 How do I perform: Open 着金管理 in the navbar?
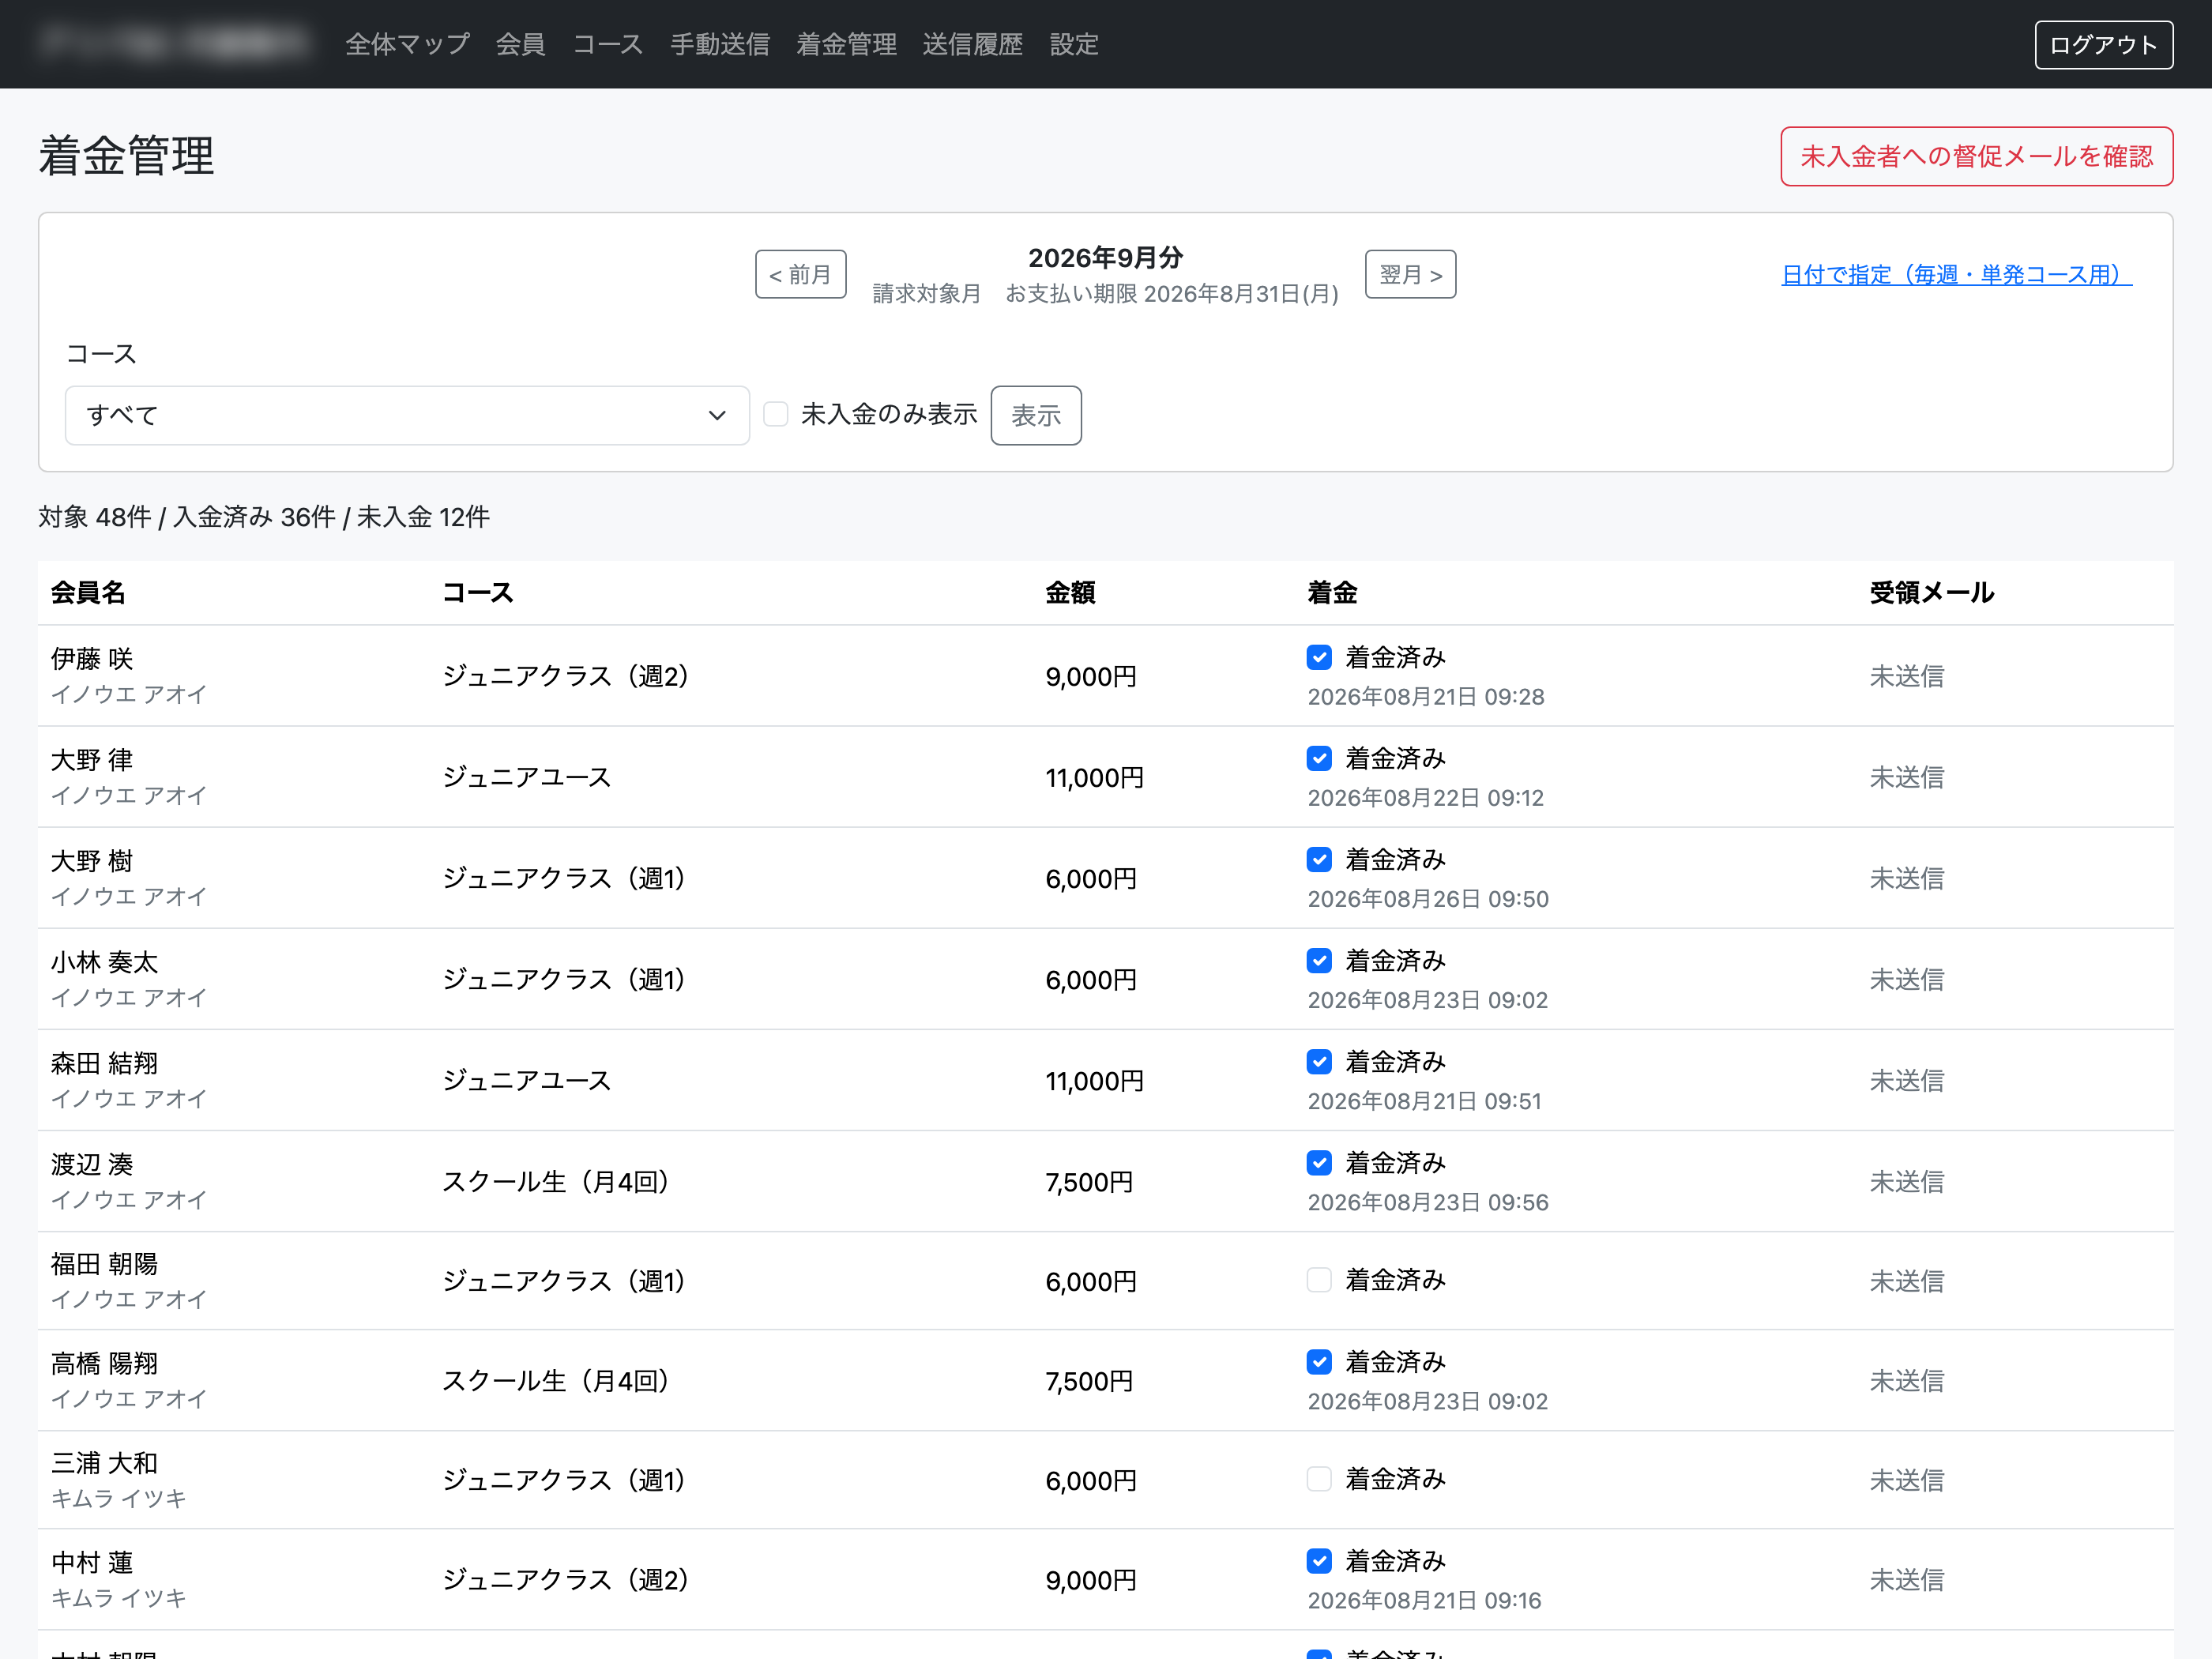[846, 44]
